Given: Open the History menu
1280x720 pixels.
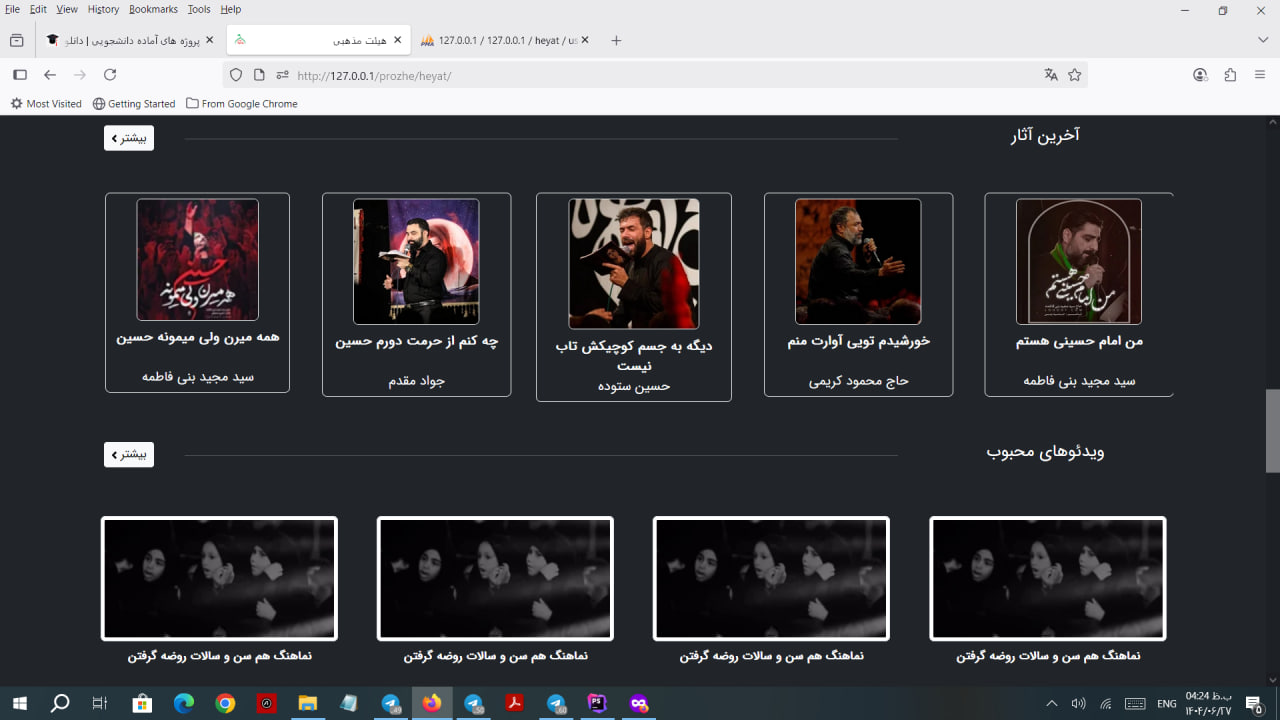Looking at the screenshot, I should tap(103, 9).
